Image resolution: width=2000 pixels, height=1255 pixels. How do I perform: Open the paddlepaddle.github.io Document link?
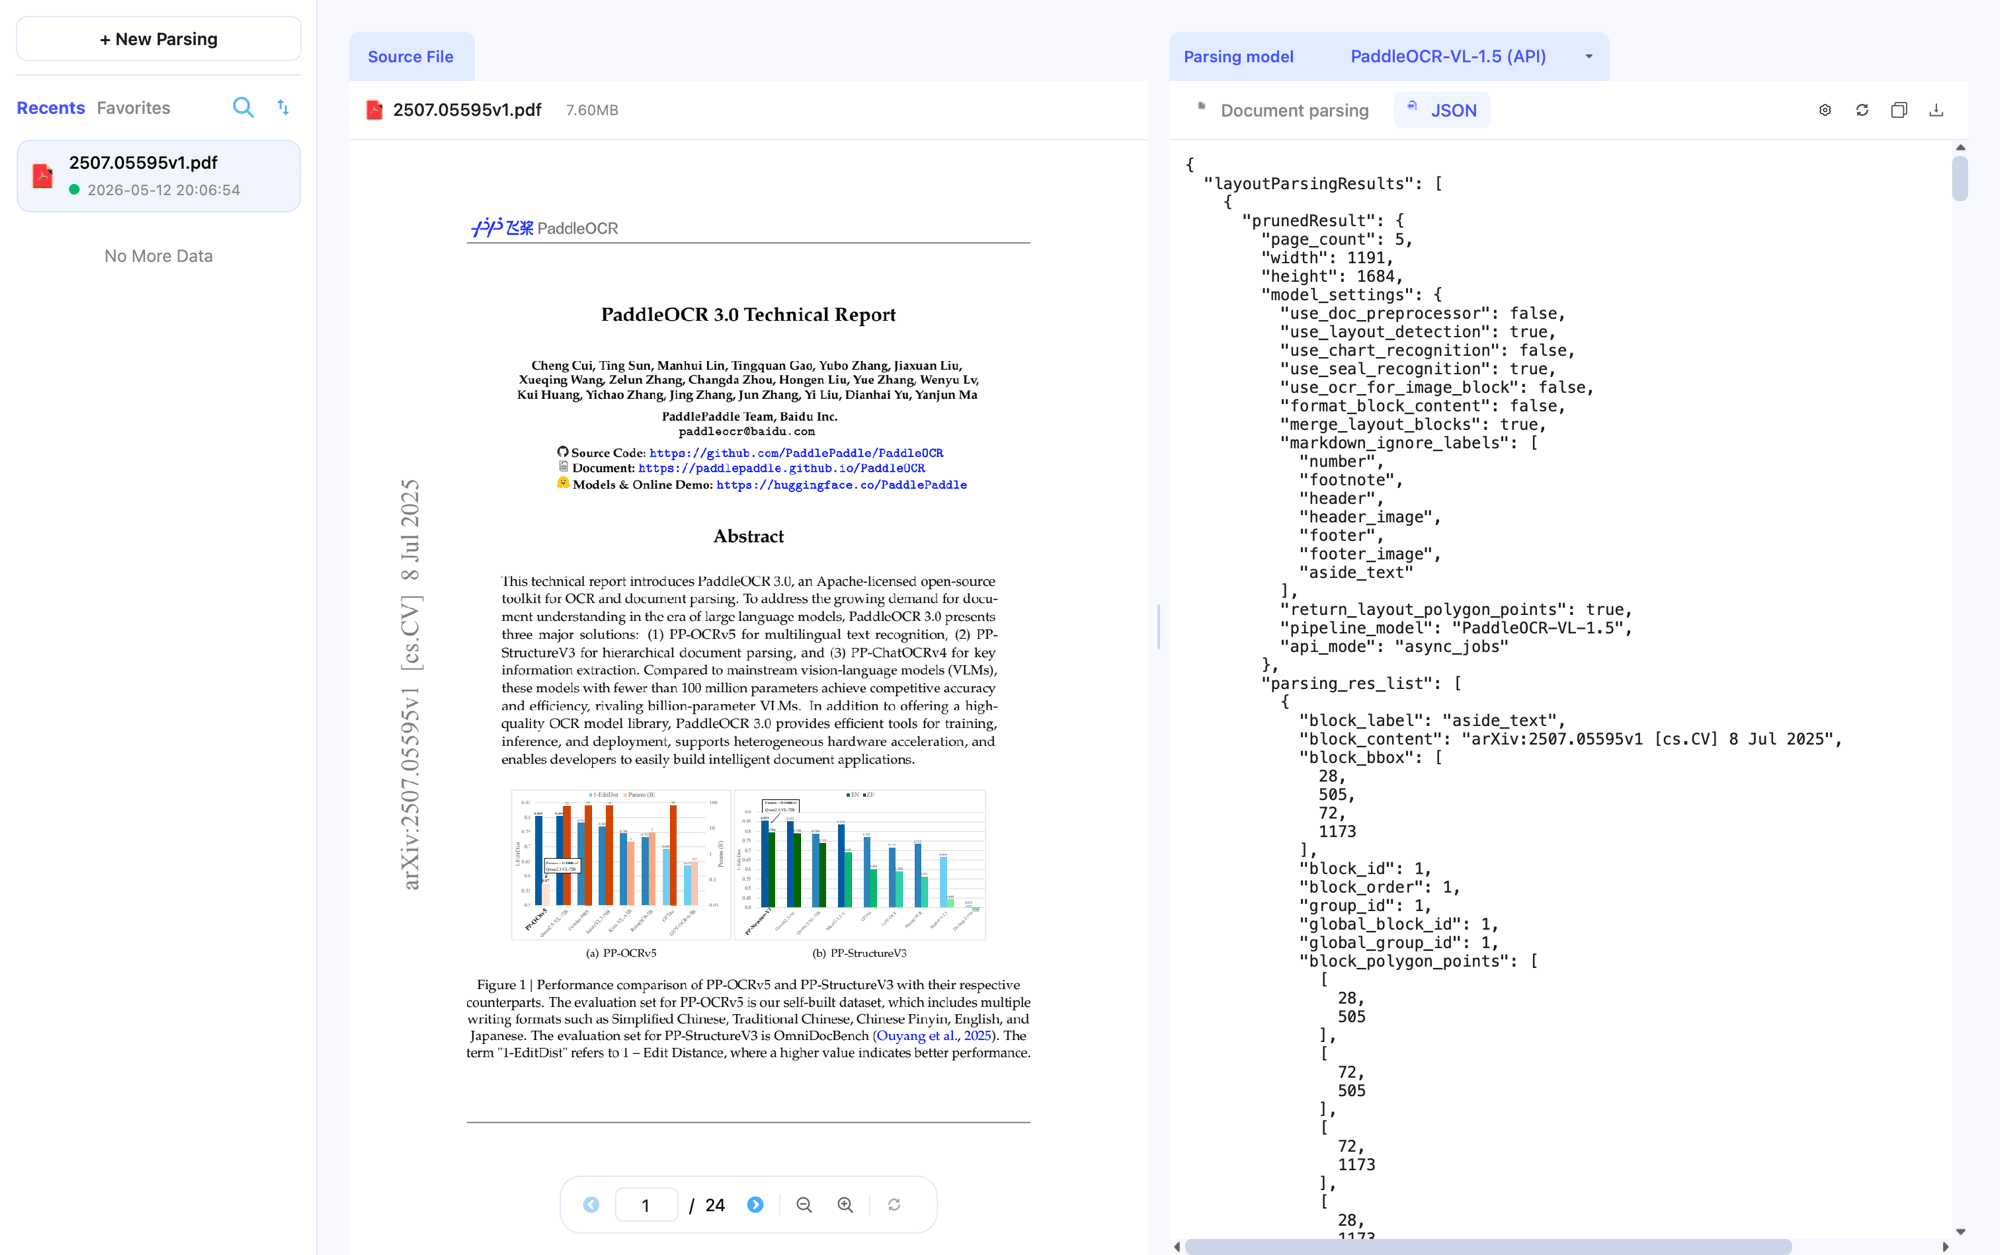tap(781, 468)
